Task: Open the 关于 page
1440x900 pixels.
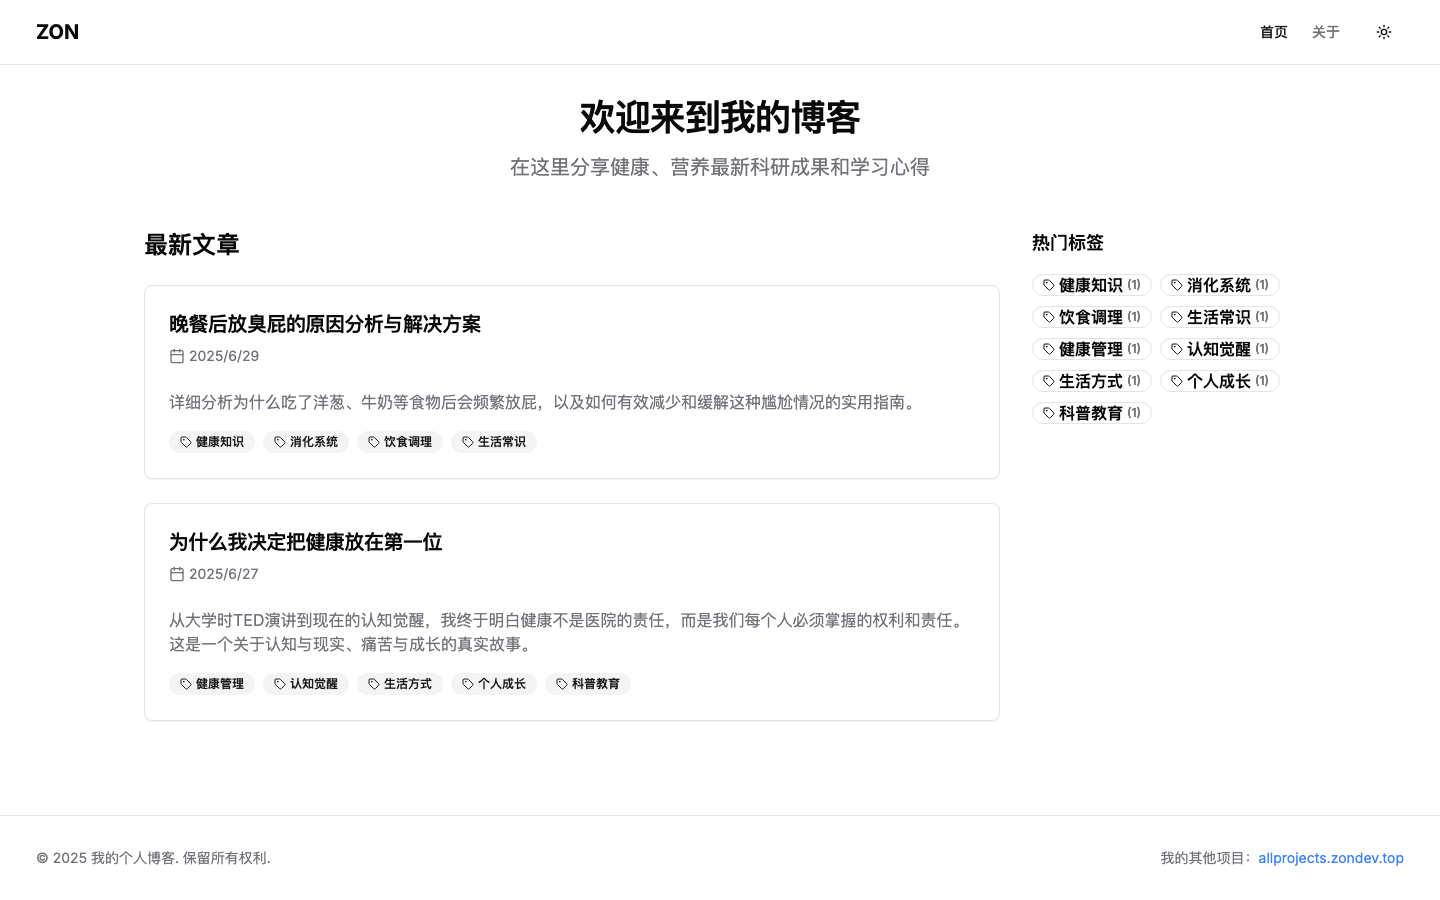Action: tap(1325, 31)
